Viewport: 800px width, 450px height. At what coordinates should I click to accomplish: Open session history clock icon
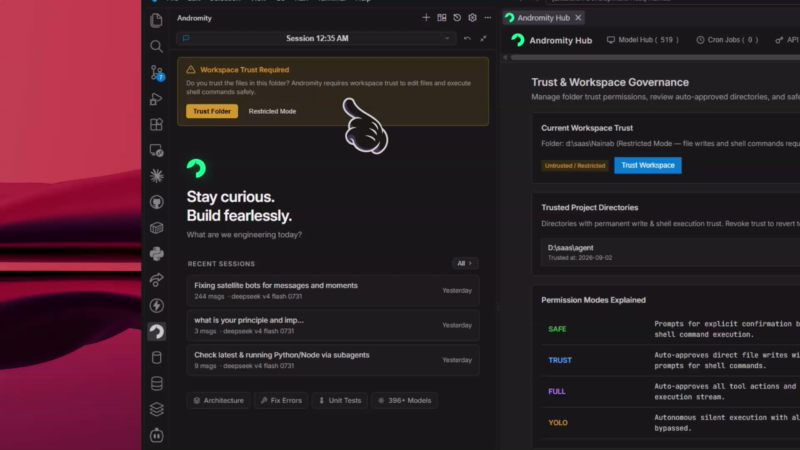tap(457, 18)
